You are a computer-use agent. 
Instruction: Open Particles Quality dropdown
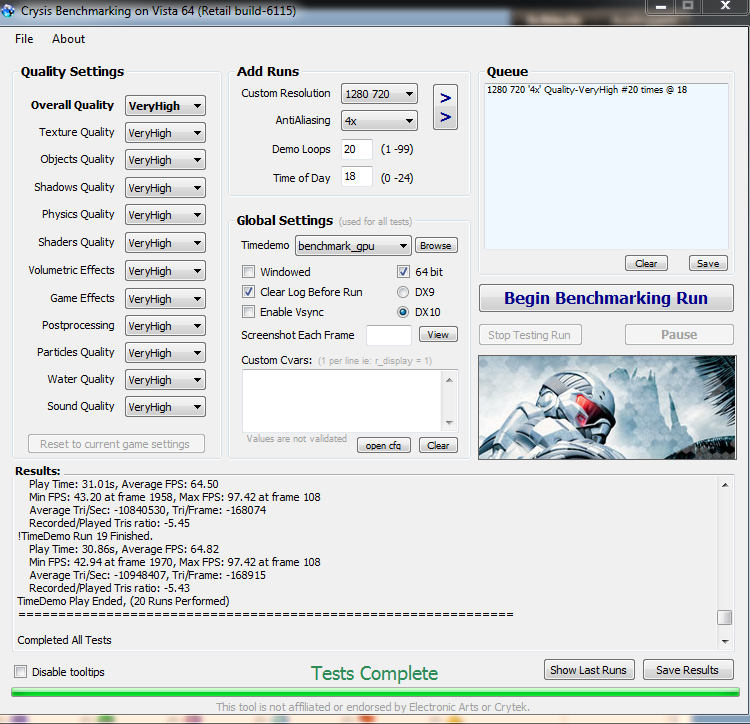[165, 353]
